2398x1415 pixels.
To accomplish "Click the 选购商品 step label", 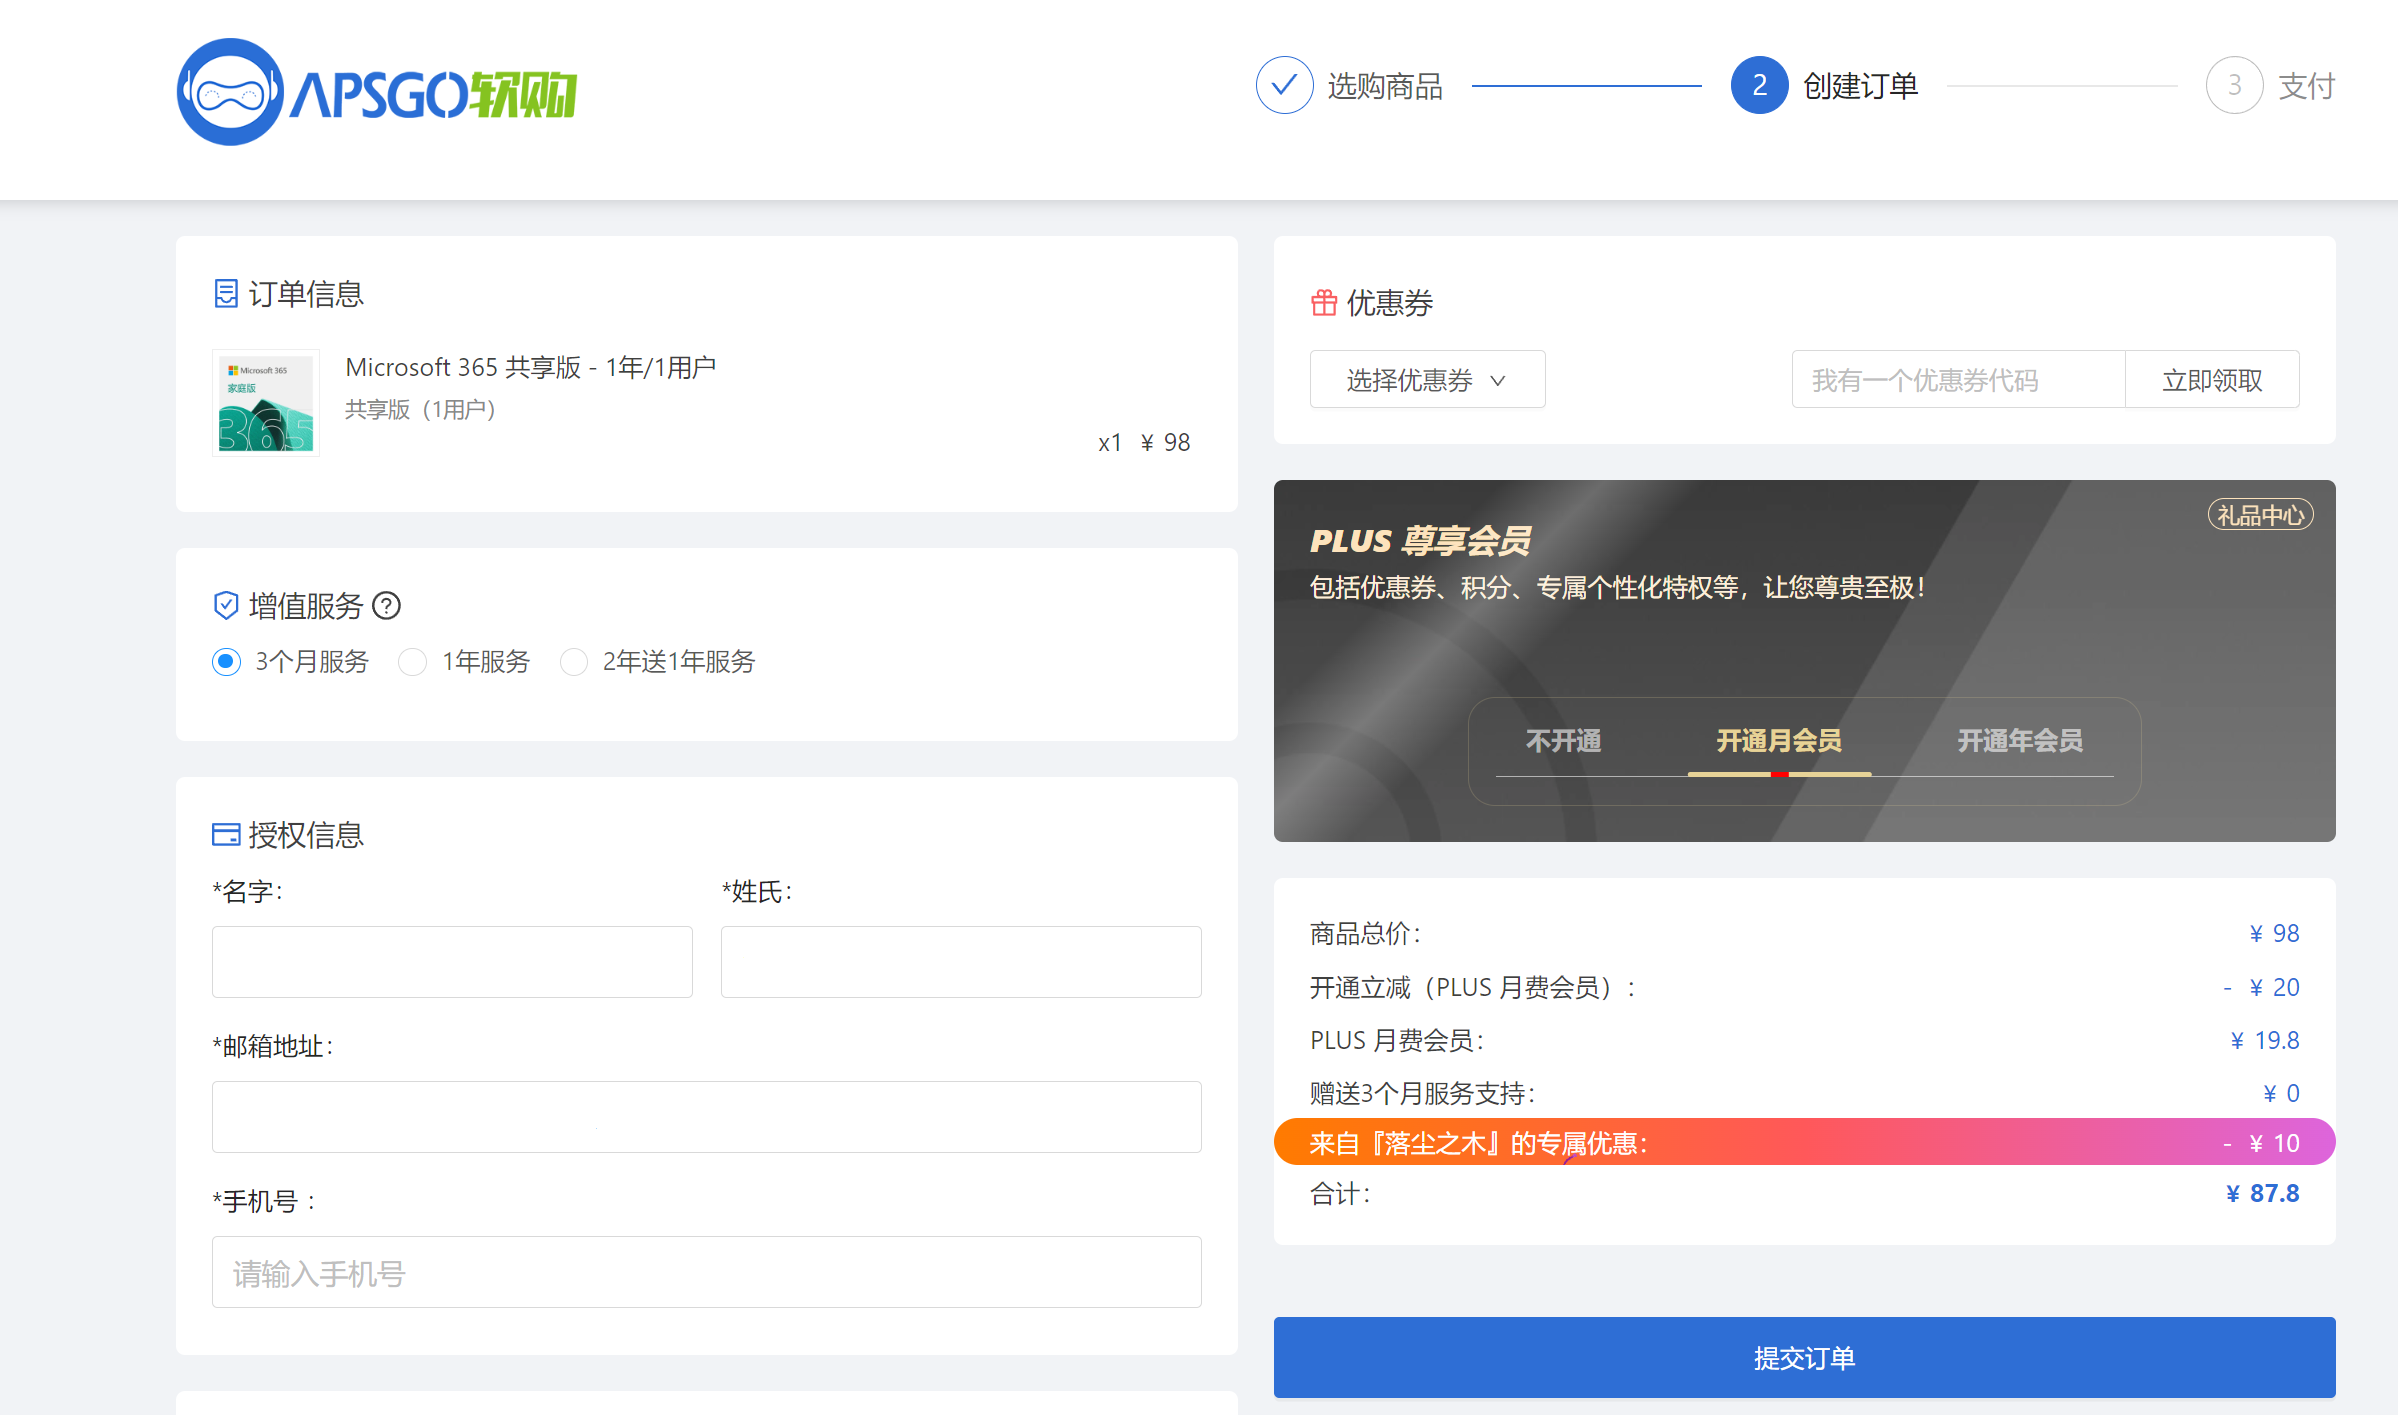I will pyautogui.click(x=1385, y=86).
